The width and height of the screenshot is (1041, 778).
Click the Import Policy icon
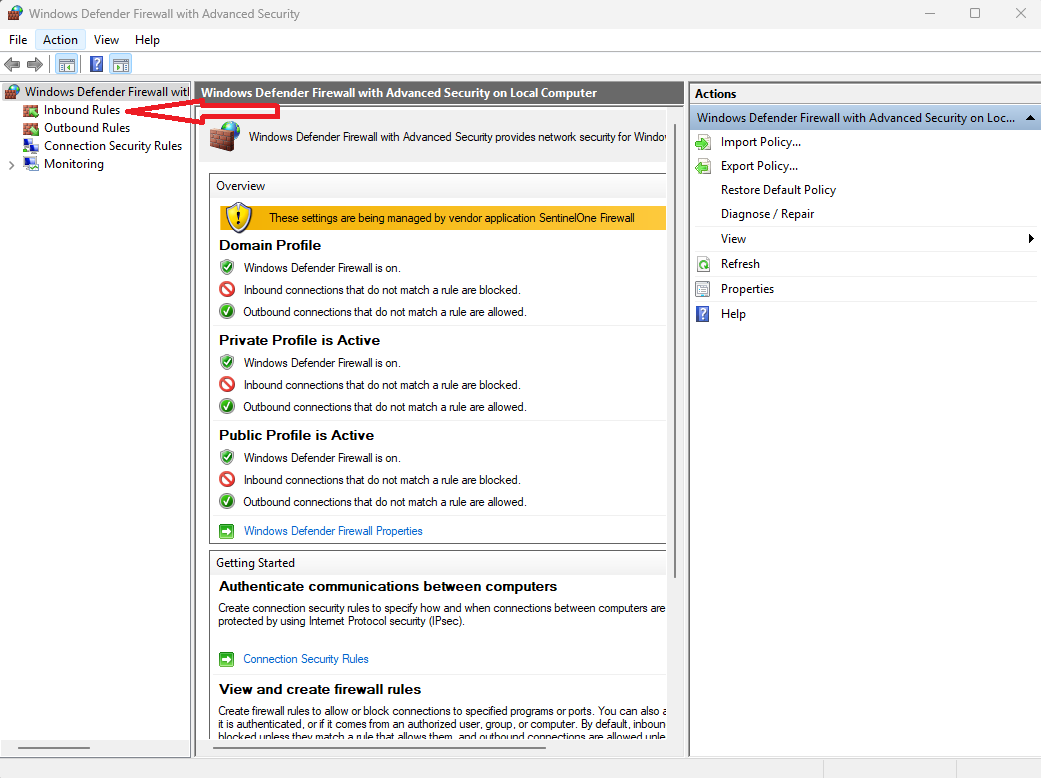coord(703,143)
